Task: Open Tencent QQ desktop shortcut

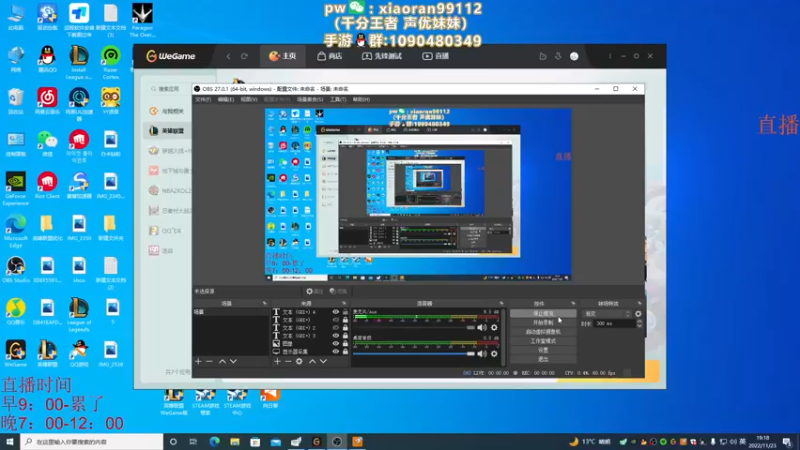Action: pyautogui.click(x=47, y=59)
